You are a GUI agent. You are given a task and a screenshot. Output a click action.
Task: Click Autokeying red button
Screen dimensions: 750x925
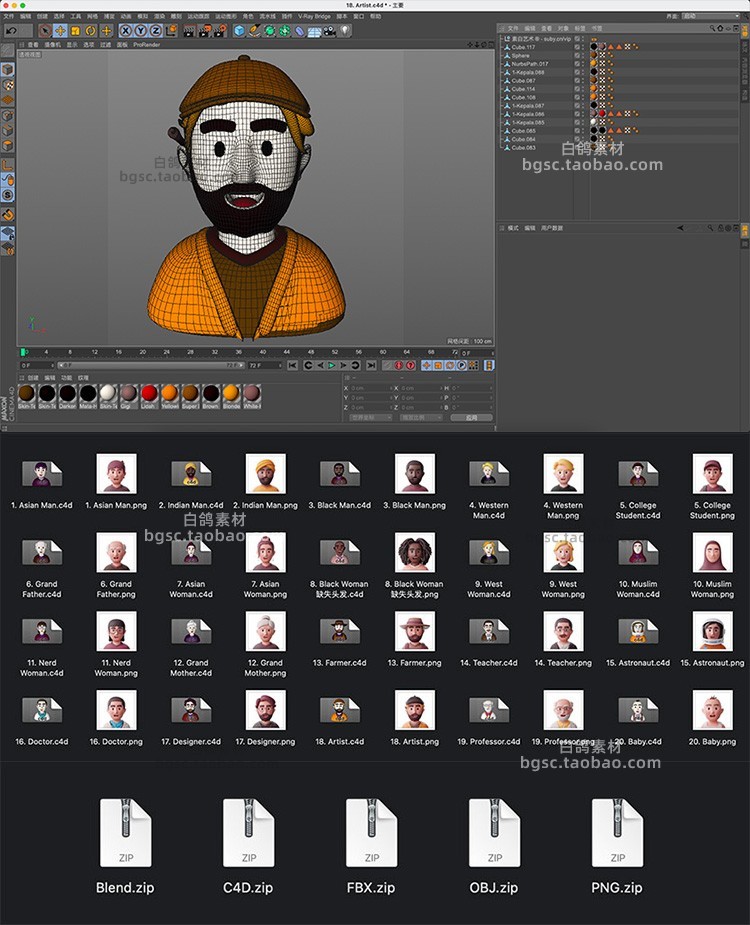coord(411,366)
